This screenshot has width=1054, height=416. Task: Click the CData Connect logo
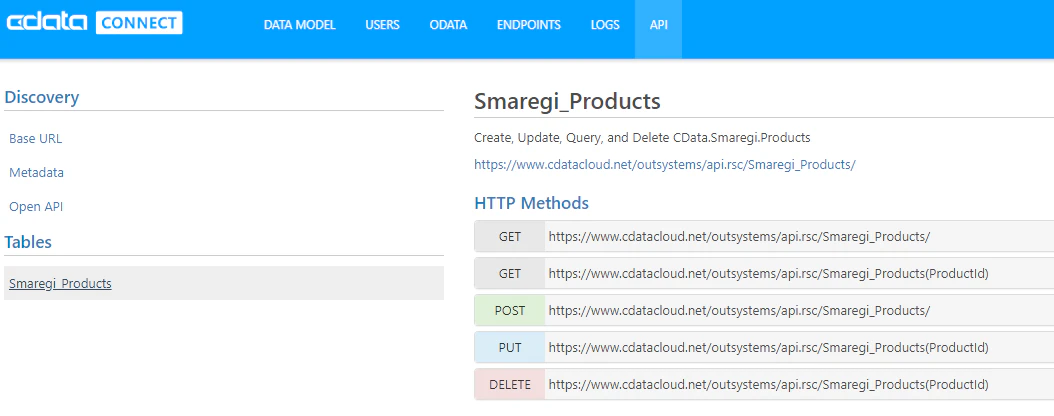[95, 23]
